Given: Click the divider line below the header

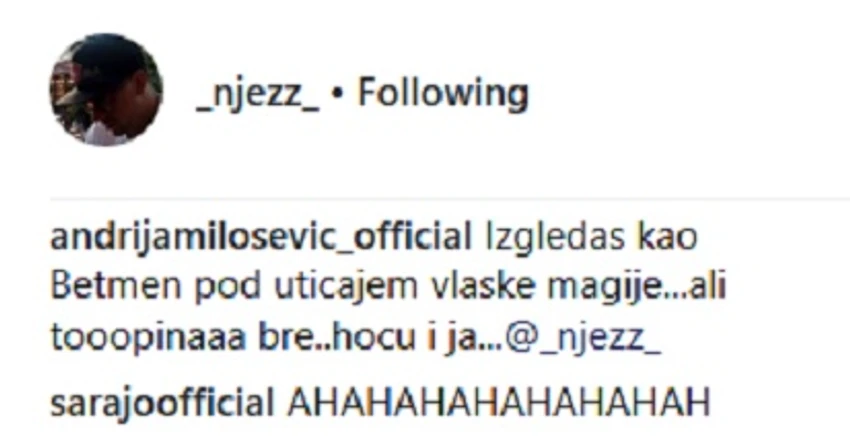Looking at the screenshot, I should pyautogui.click(x=450, y=199).
